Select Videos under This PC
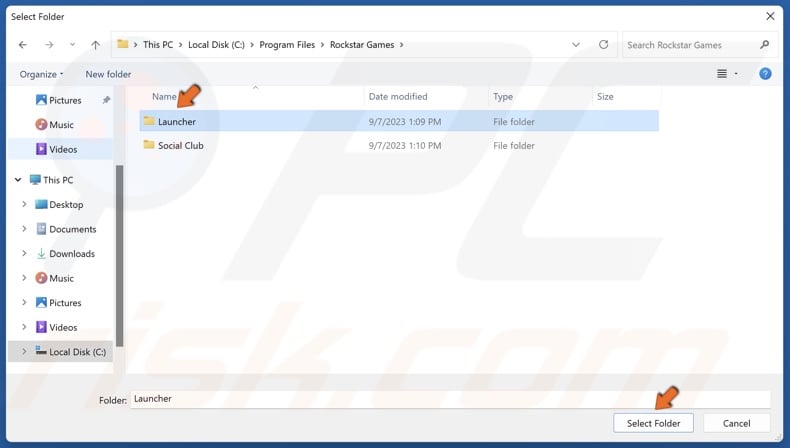Screen dimensions: 790x448 63,328
